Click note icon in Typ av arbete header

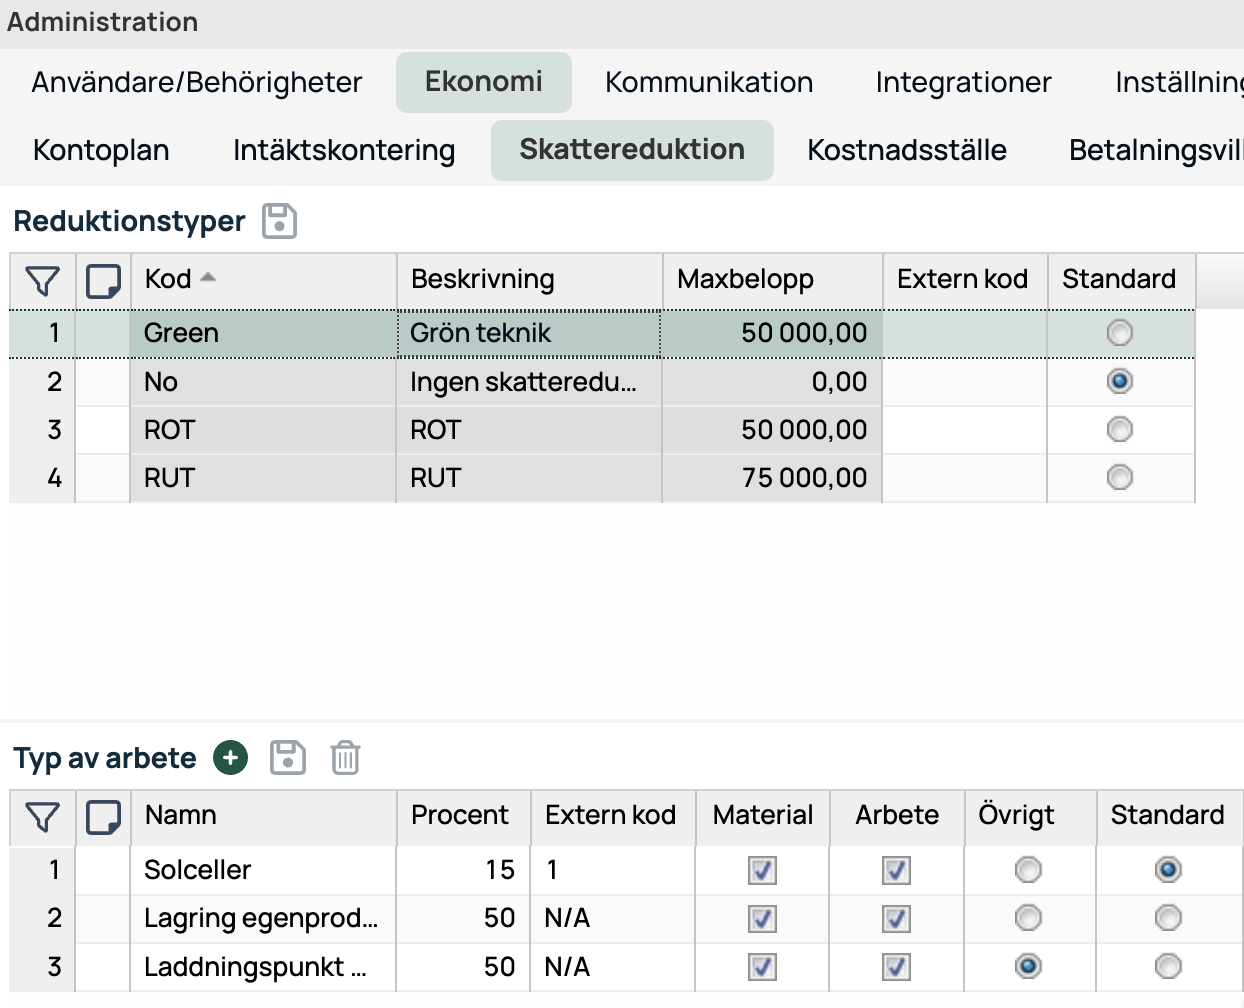[x=103, y=817]
